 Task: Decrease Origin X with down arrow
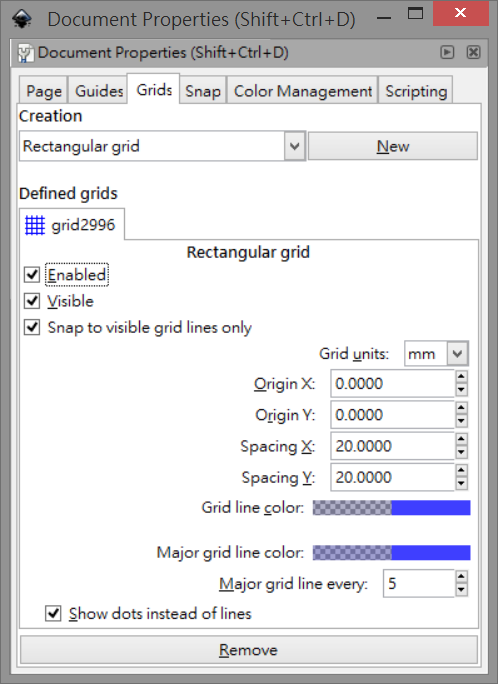461,390
